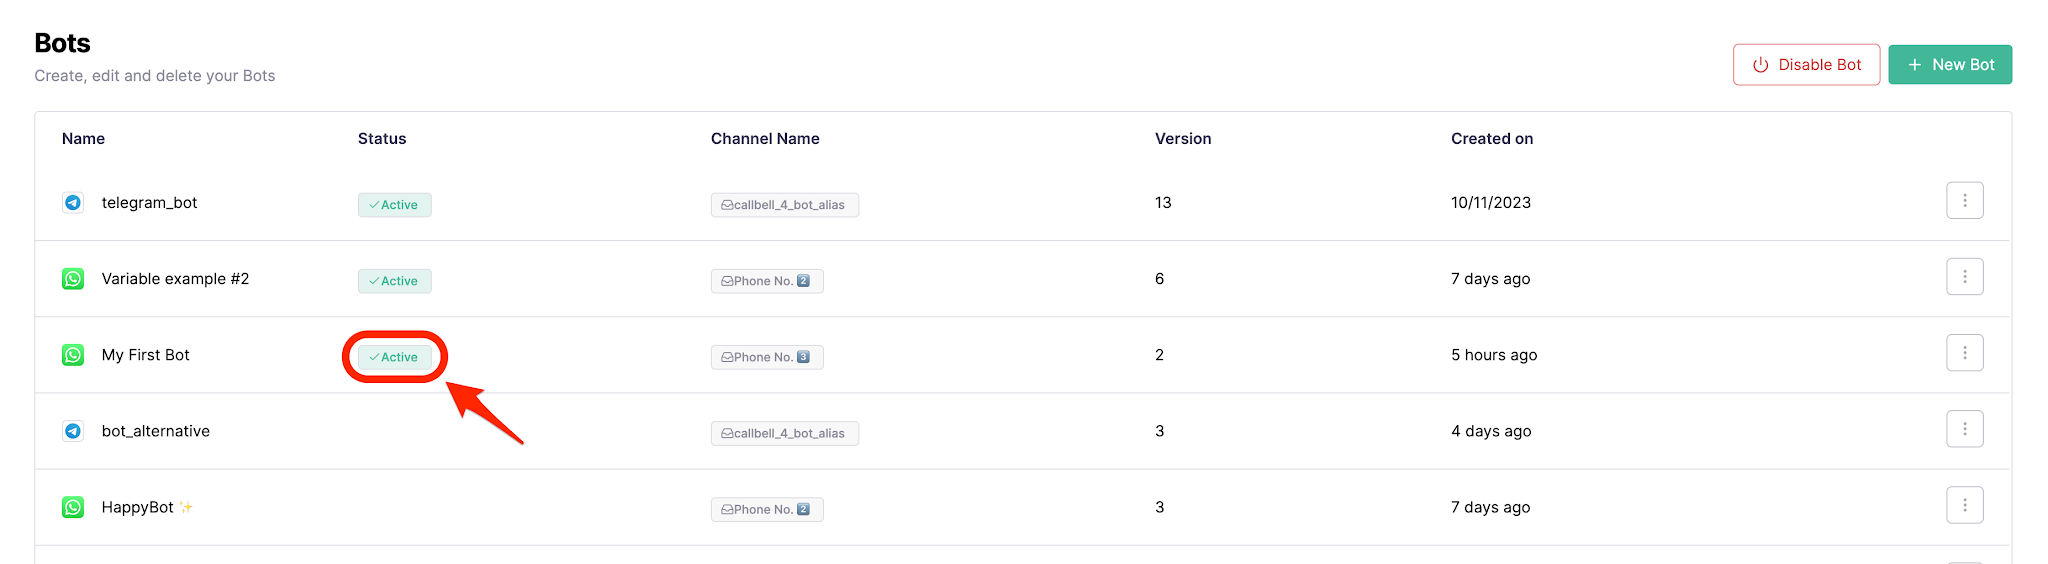
Task: Click the Telegram icon beside telegram_bot
Action: point(73,203)
